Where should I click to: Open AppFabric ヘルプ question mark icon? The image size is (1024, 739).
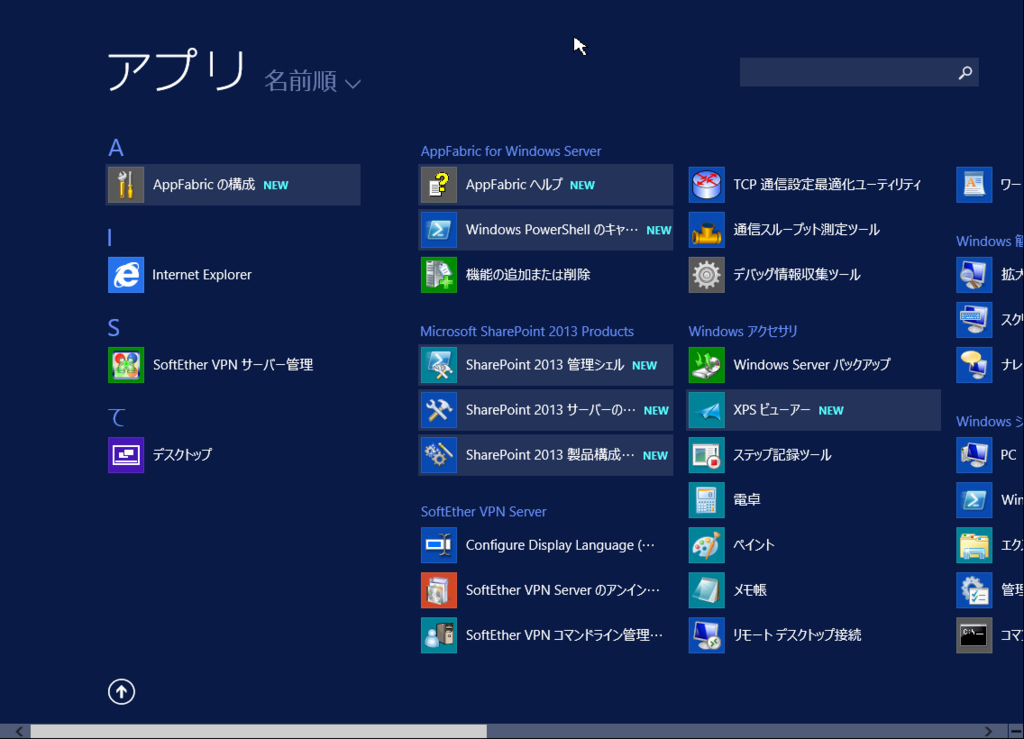[439, 185]
